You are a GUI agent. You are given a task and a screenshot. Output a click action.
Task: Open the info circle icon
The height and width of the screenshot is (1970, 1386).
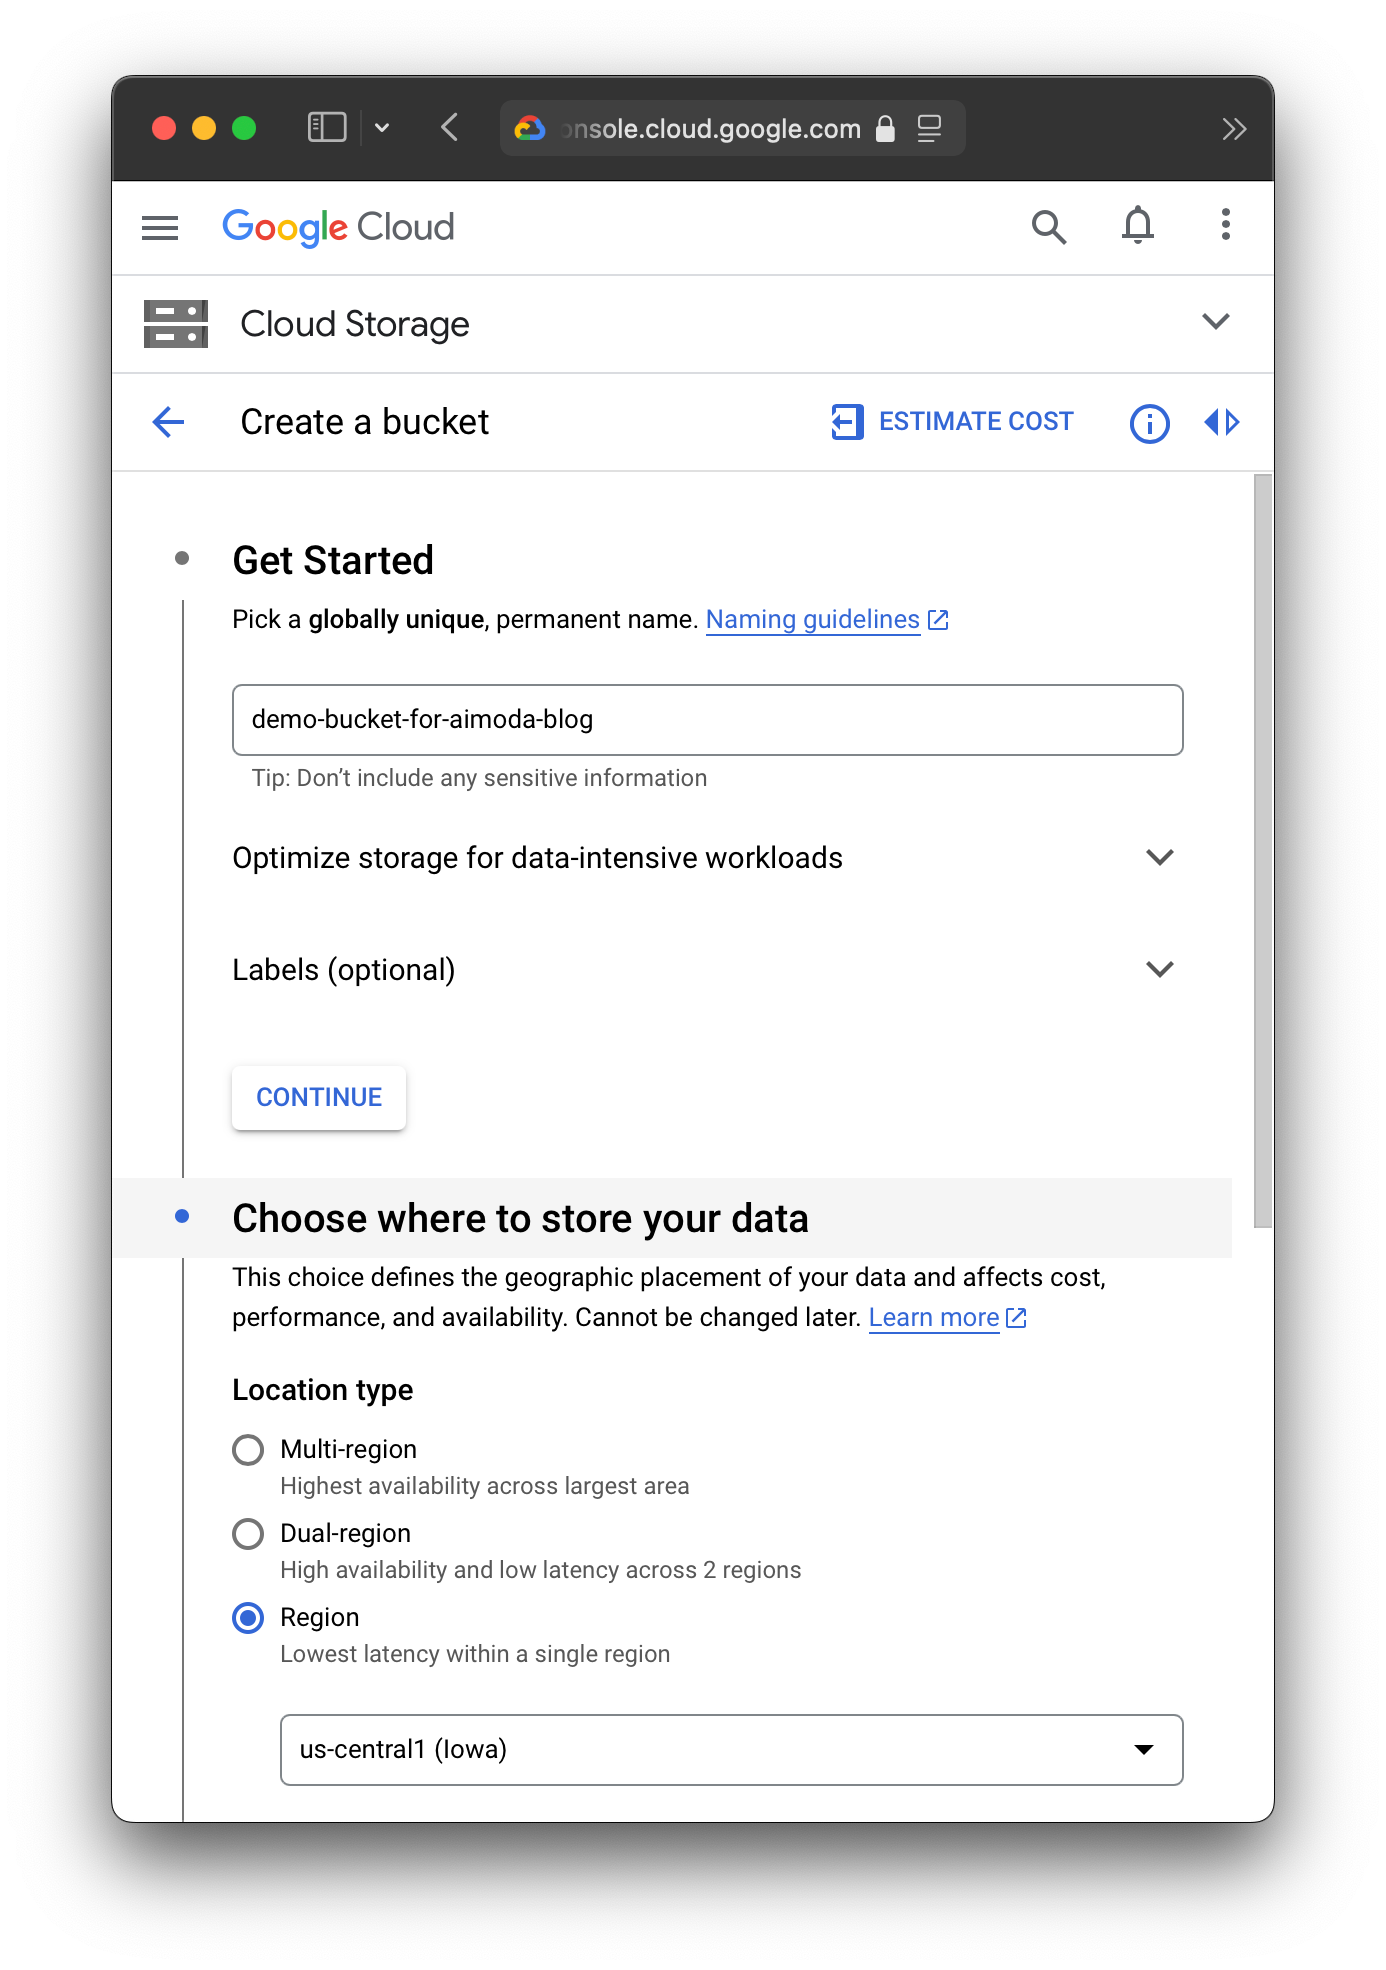point(1149,423)
